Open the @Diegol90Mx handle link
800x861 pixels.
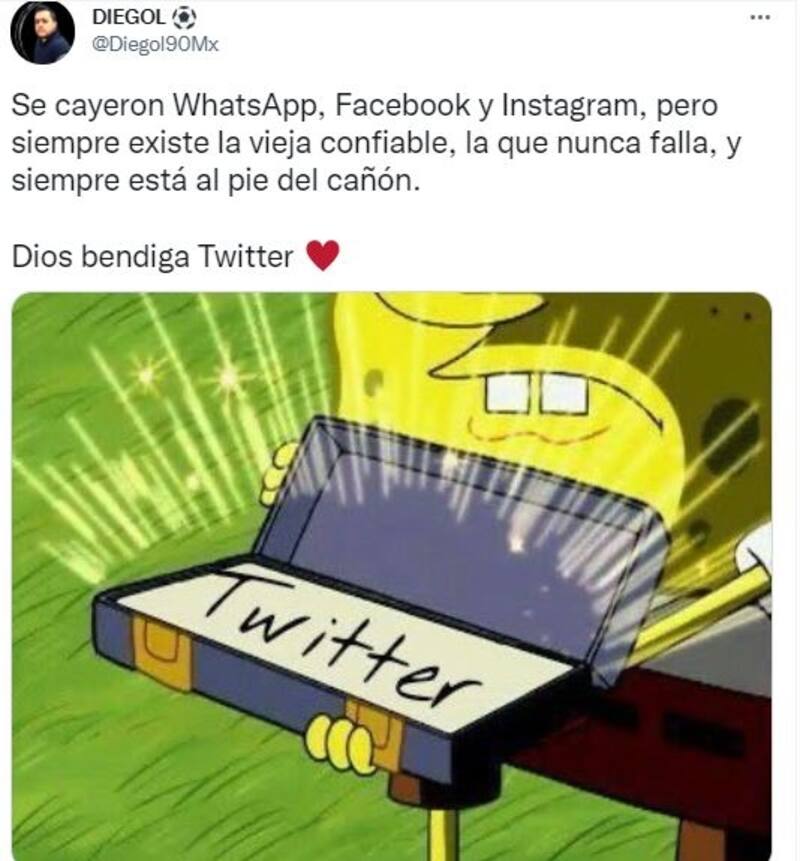(155, 44)
